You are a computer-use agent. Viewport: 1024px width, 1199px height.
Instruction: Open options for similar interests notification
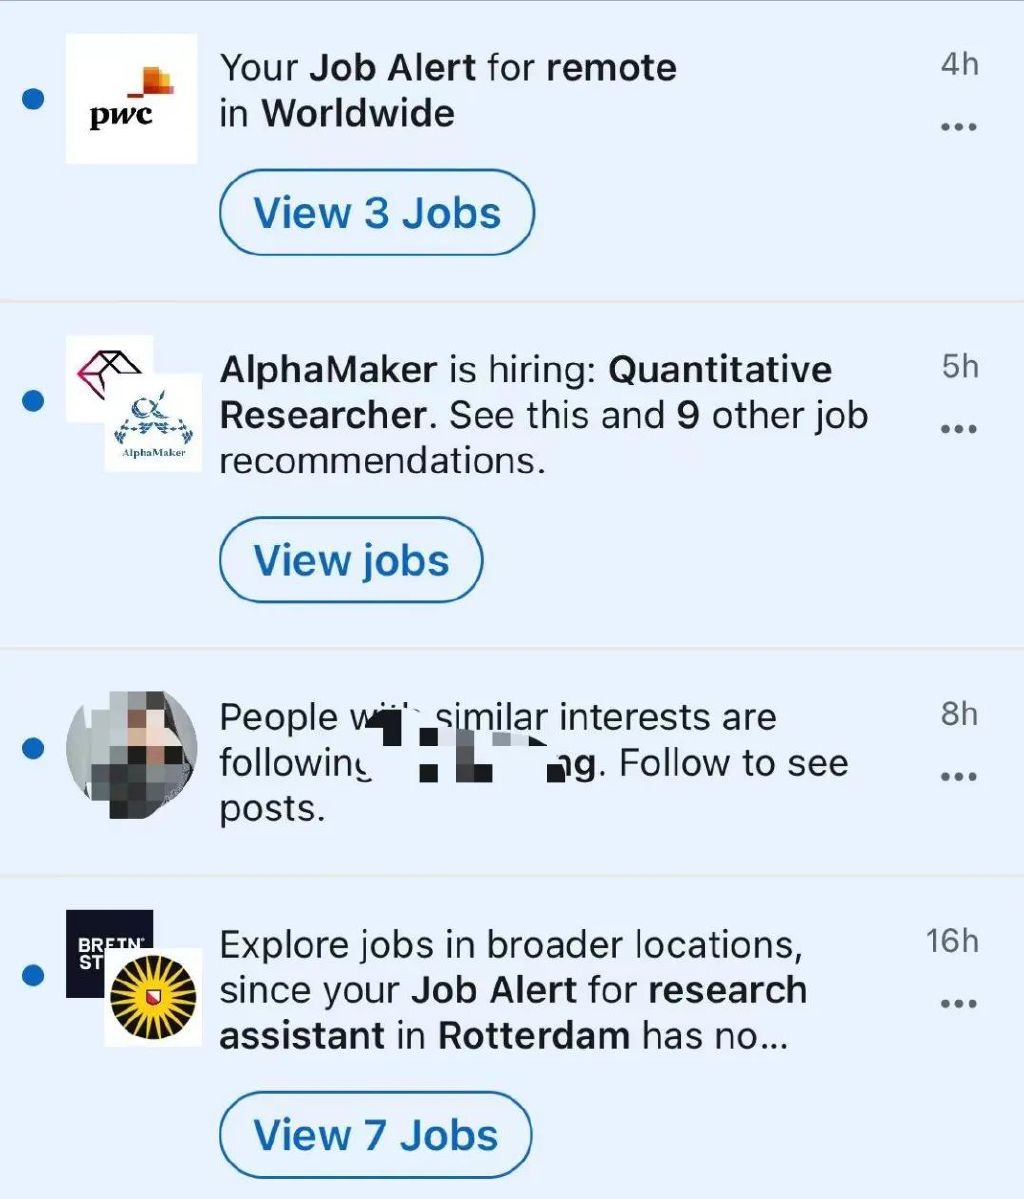(x=958, y=777)
